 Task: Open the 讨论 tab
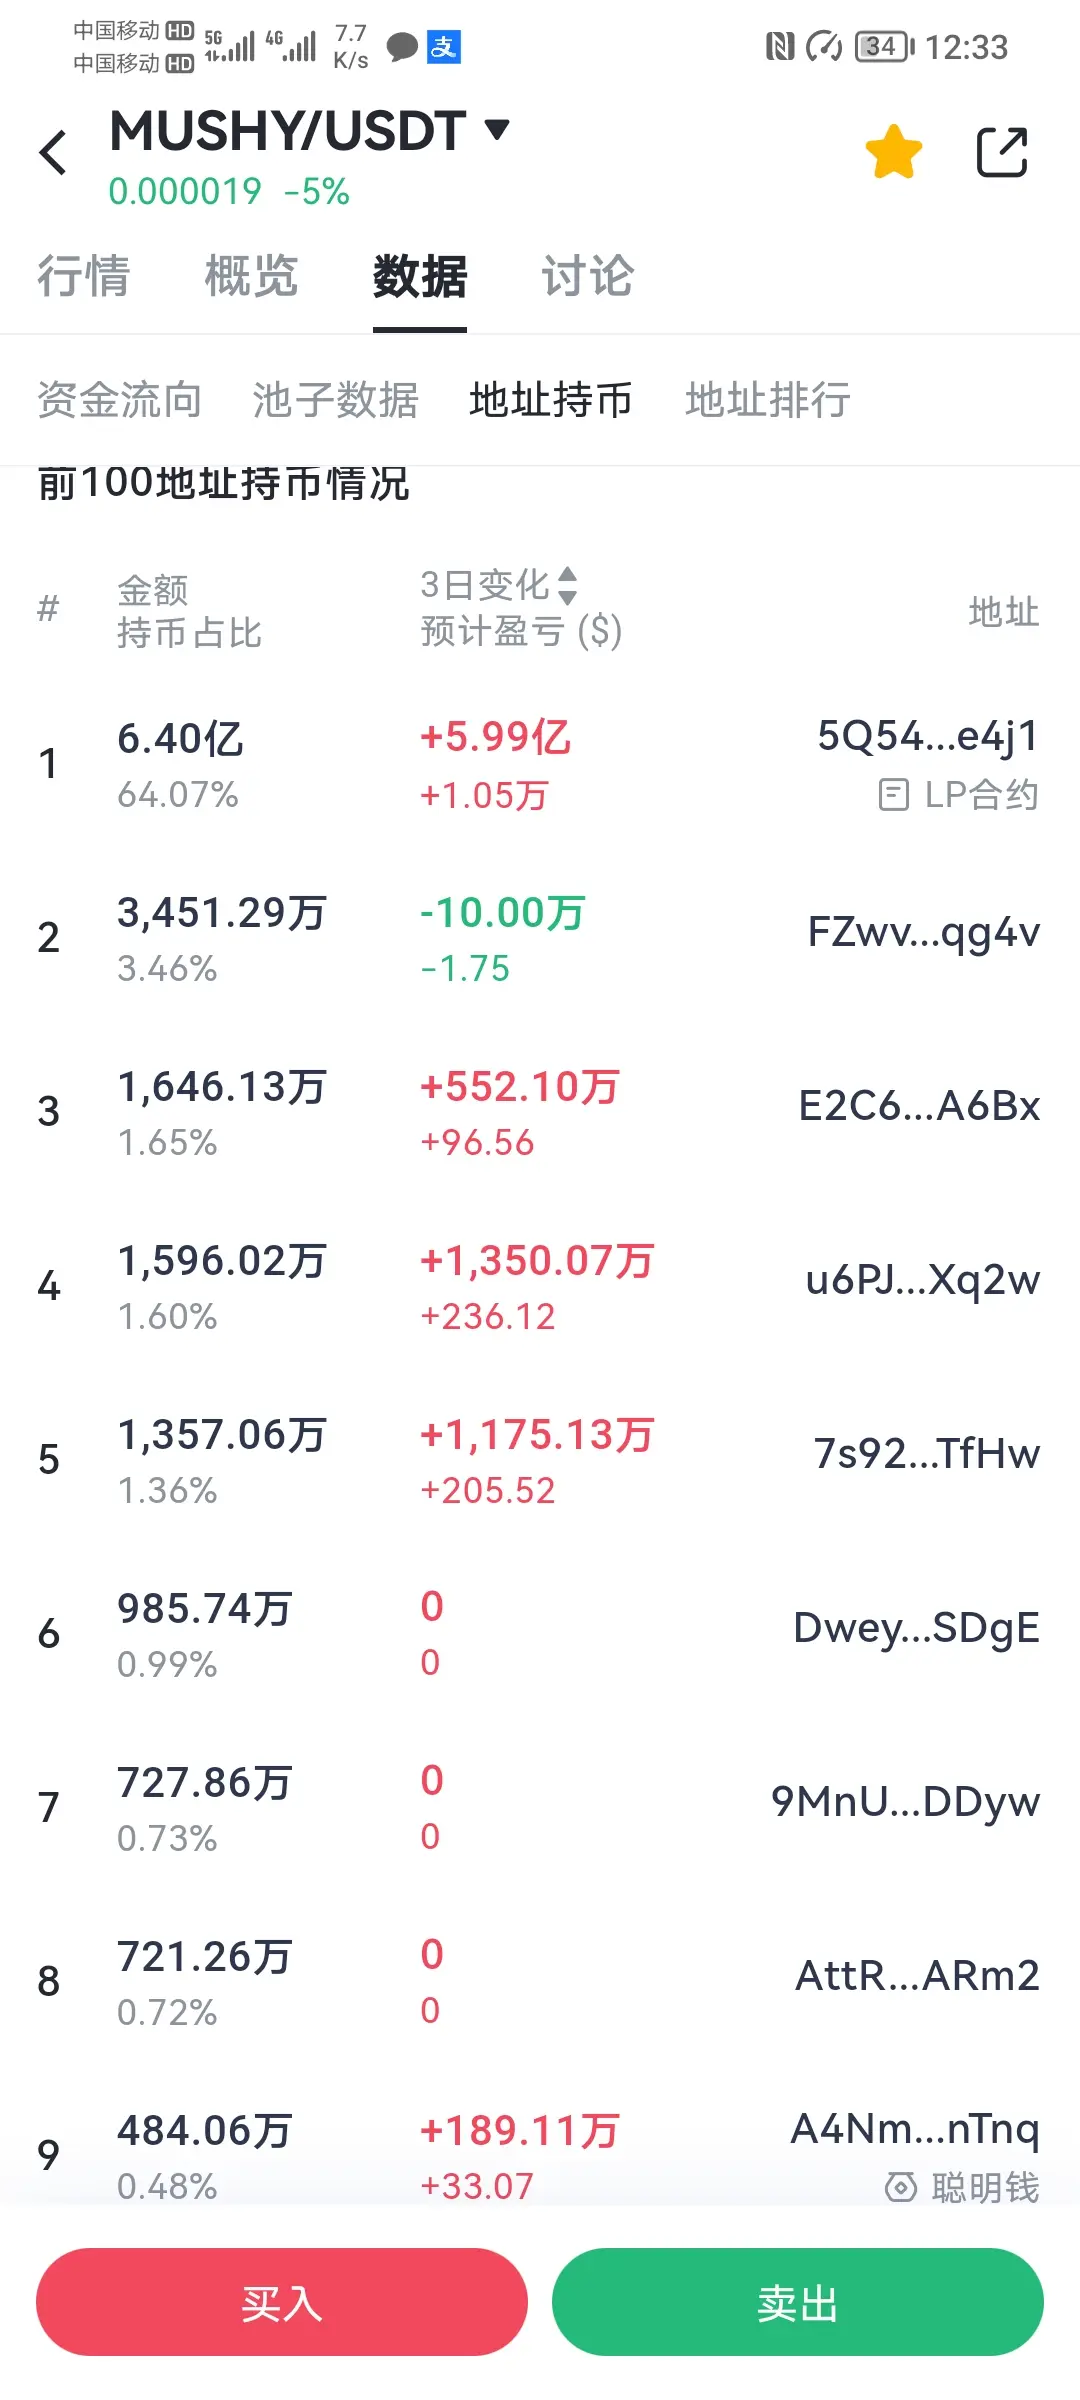pyautogui.click(x=588, y=276)
